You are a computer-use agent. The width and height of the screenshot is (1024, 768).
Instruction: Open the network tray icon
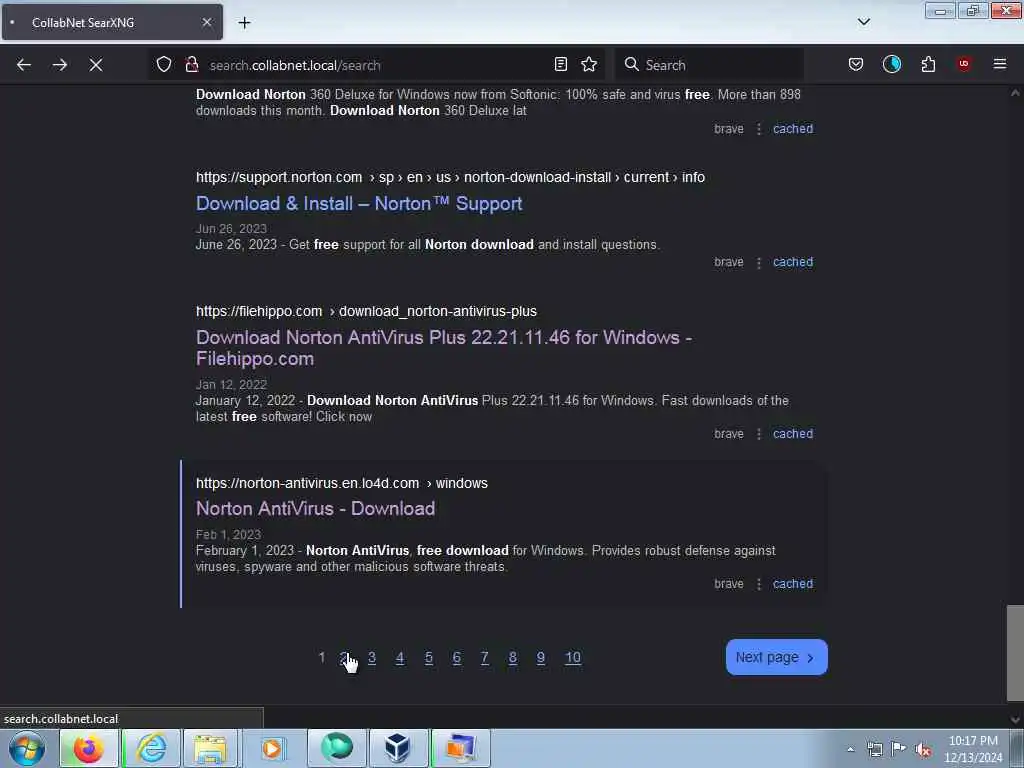click(x=874, y=749)
